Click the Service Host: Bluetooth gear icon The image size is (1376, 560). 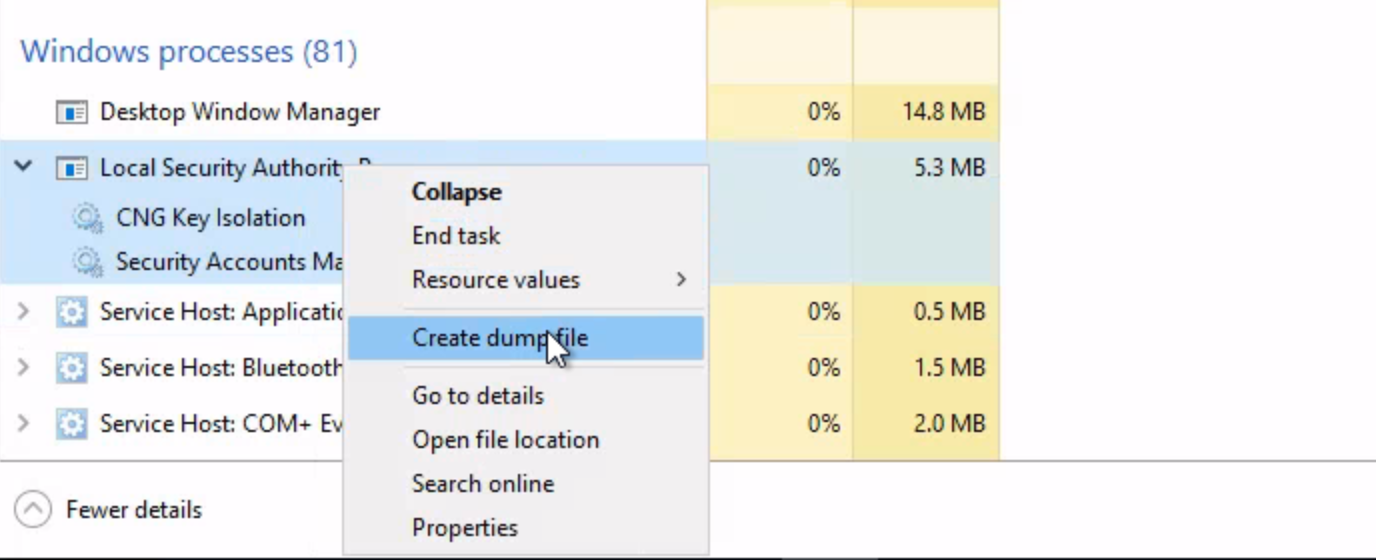click(71, 368)
